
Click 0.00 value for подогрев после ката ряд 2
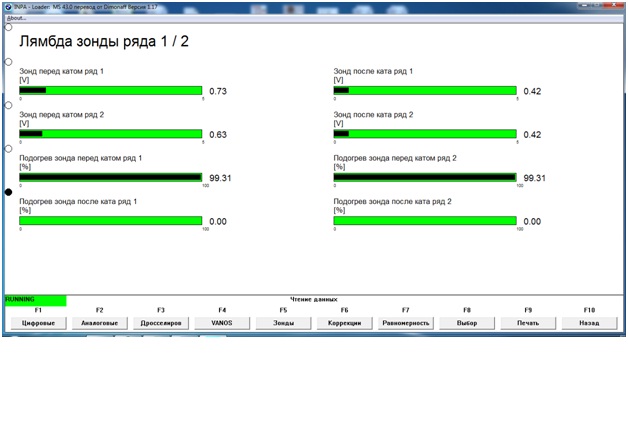pos(532,221)
